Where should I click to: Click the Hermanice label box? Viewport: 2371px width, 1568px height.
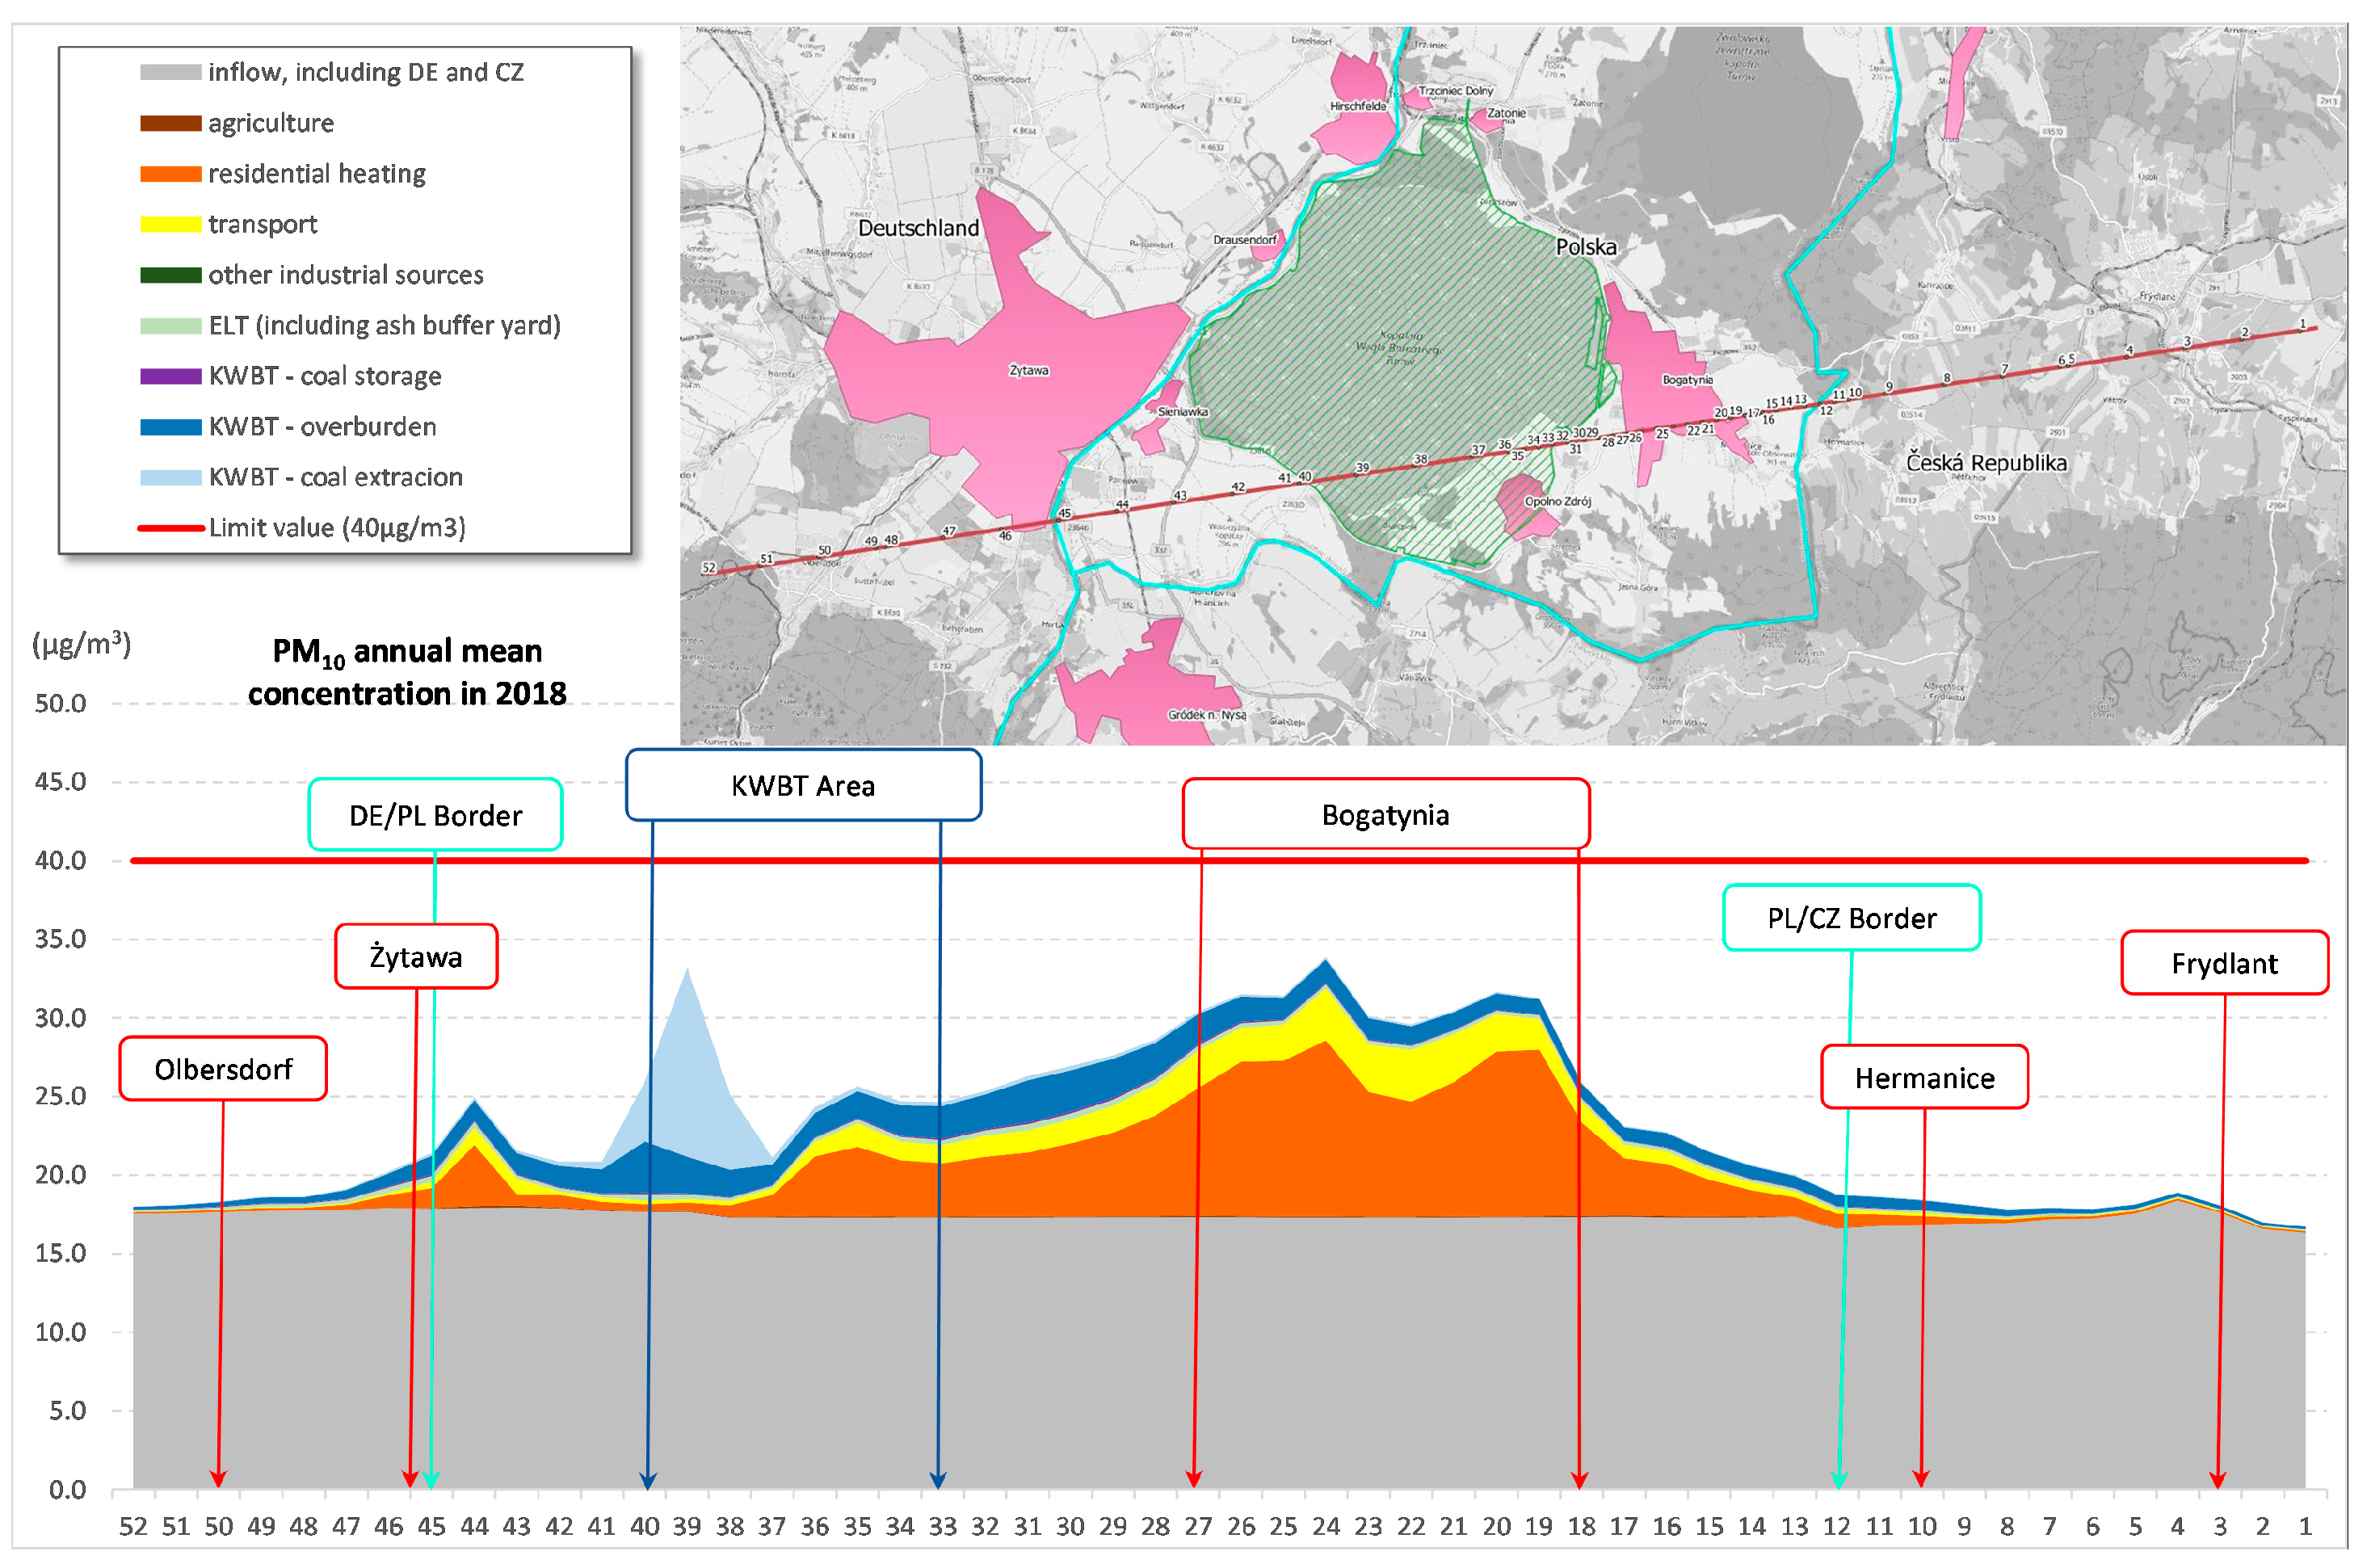click(1924, 1078)
